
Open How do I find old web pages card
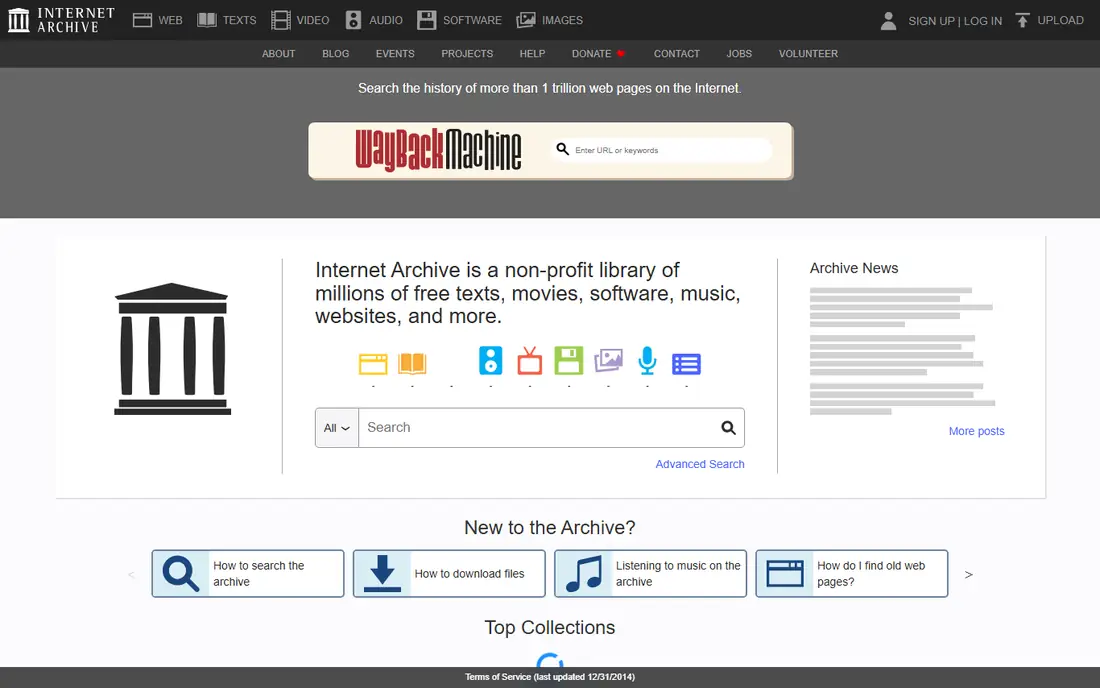pos(852,574)
